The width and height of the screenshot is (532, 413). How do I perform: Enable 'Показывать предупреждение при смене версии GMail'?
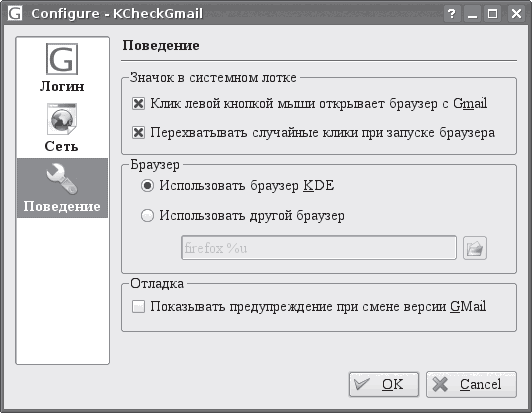point(138,306)
